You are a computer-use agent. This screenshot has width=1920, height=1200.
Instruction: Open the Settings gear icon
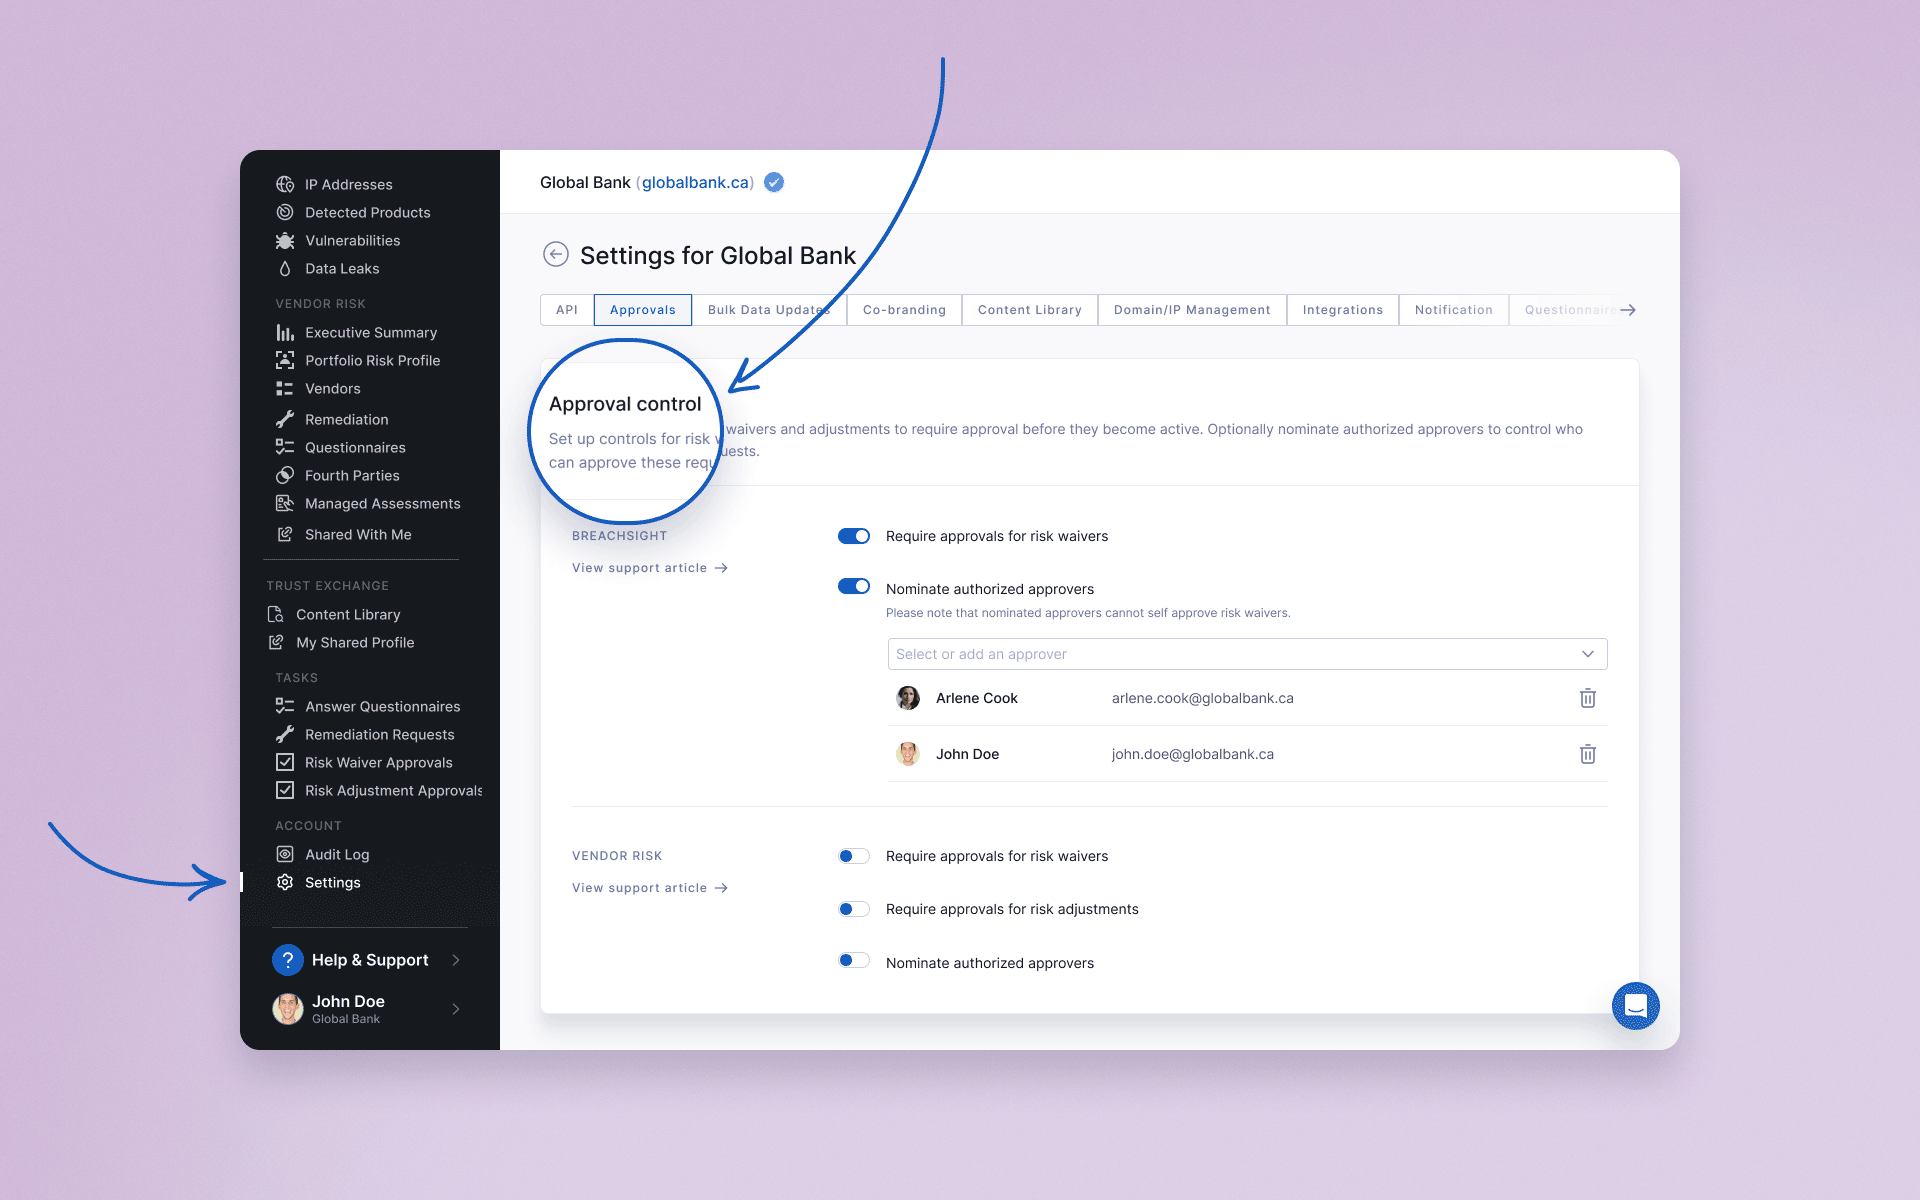(285, 882)
